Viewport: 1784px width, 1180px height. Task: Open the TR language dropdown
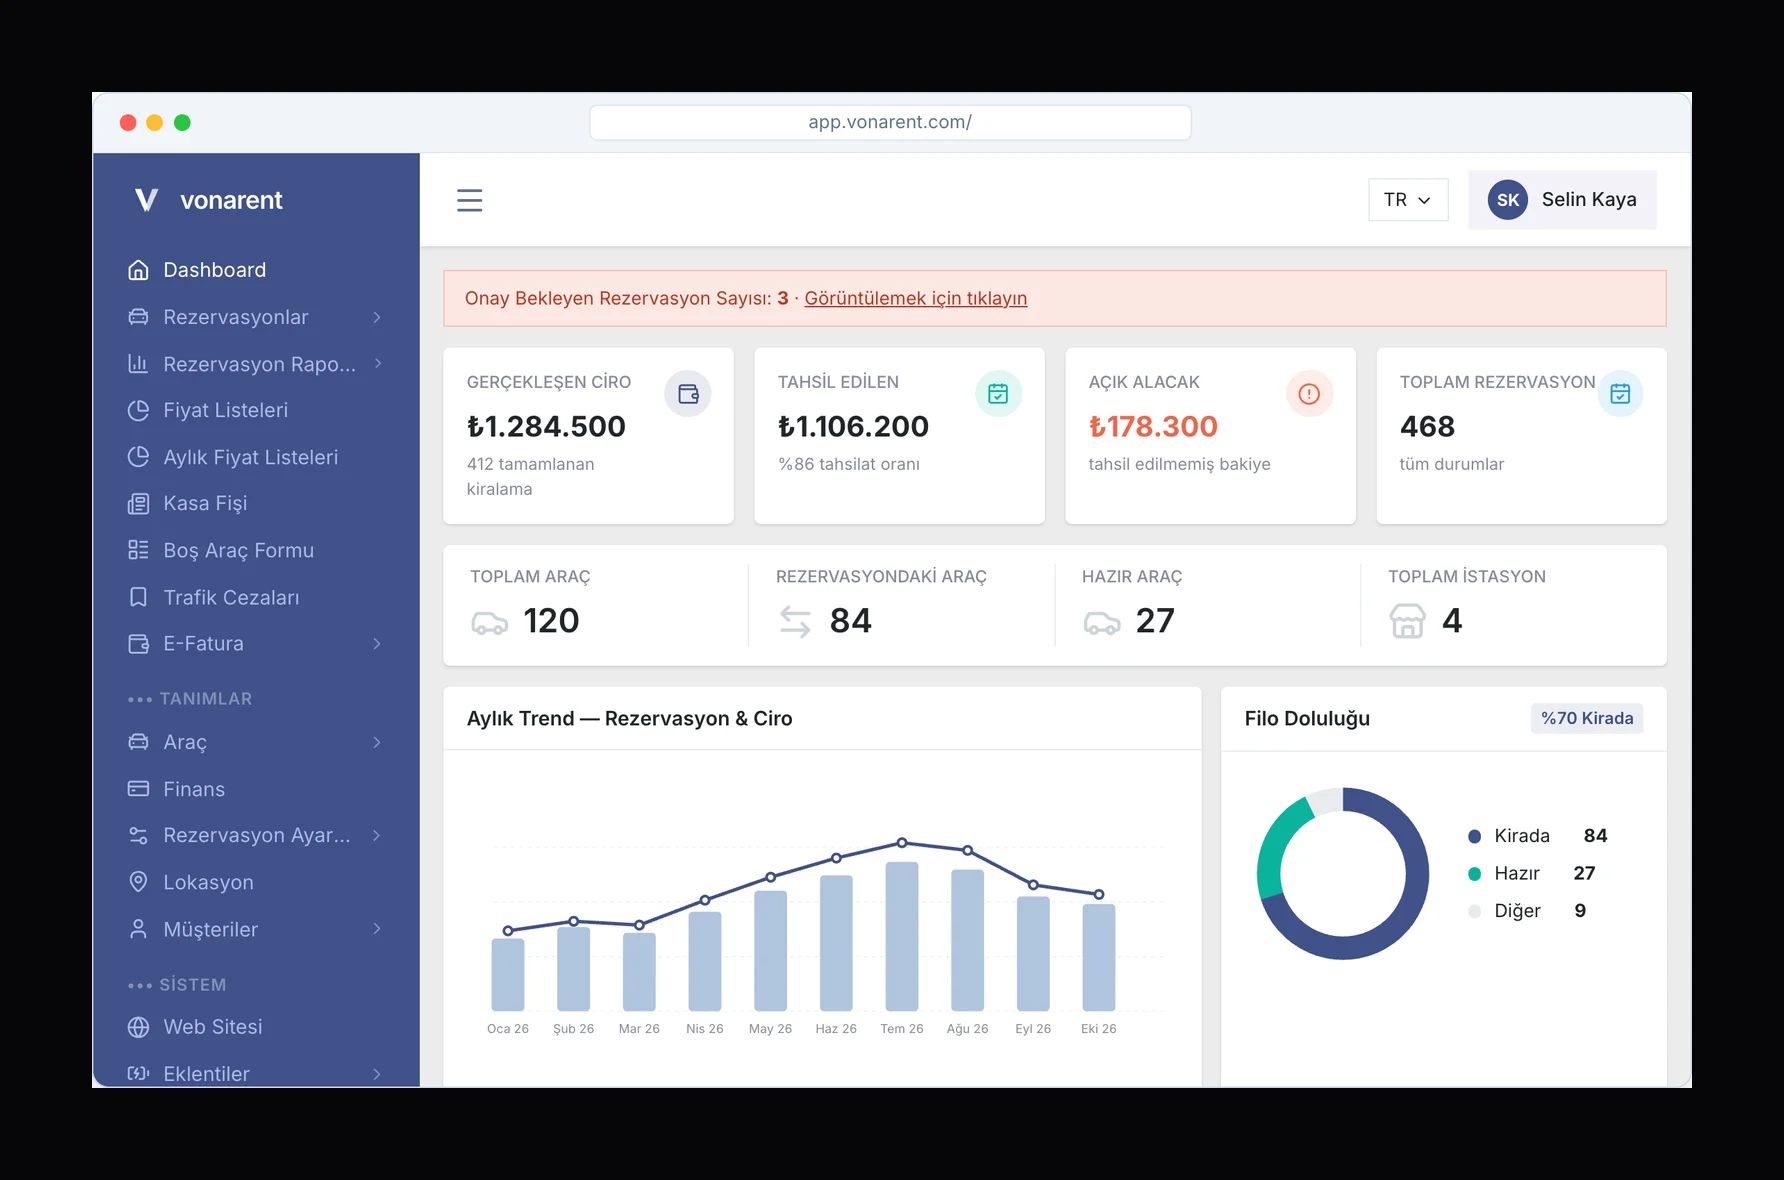coord(1408,200)
